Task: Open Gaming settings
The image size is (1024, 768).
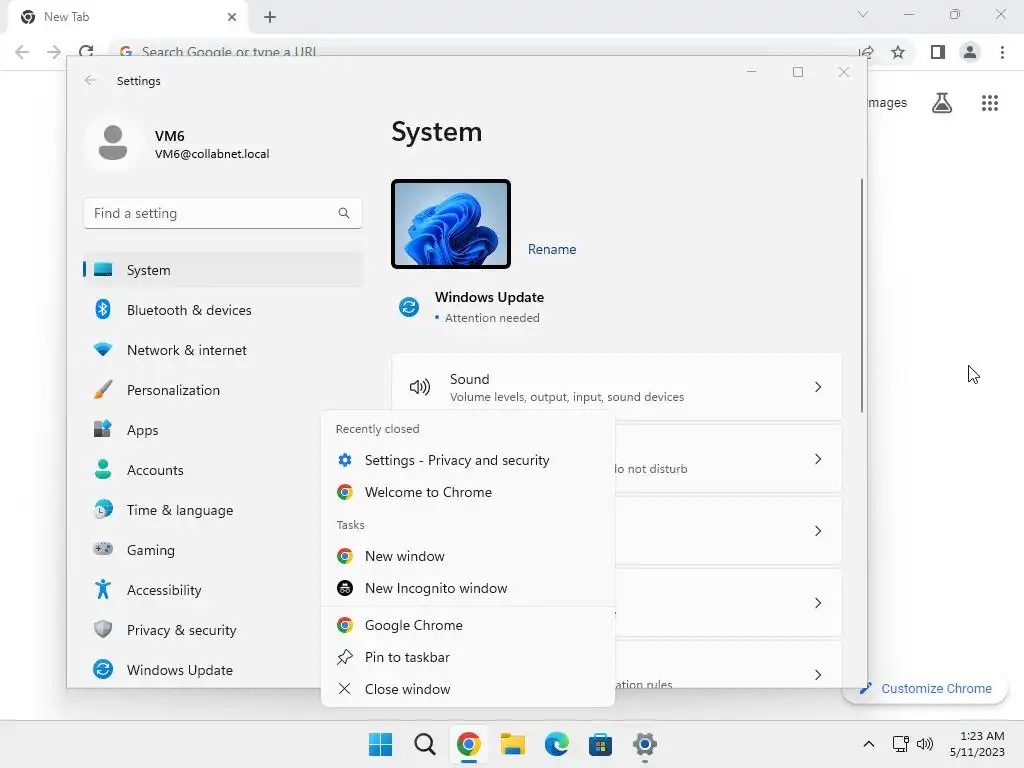Action: pyautogui.click(x=202, y=550)
